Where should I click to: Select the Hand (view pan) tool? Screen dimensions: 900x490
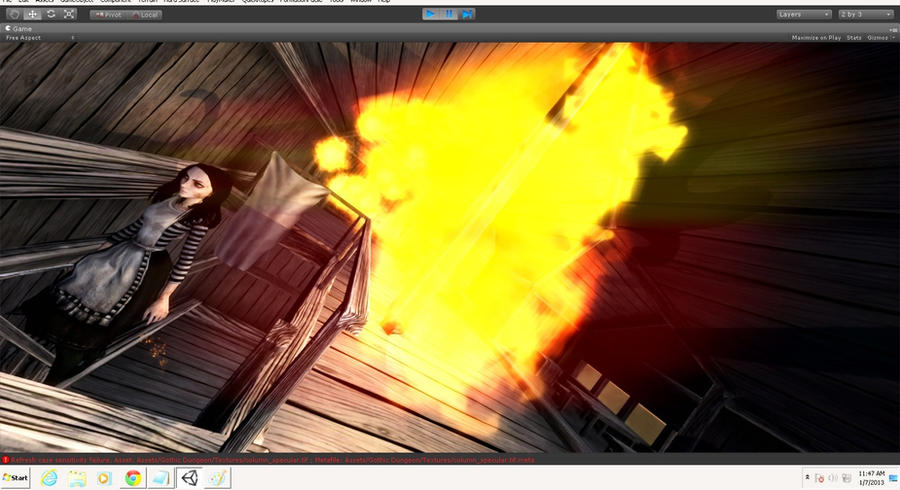point(14,14)
